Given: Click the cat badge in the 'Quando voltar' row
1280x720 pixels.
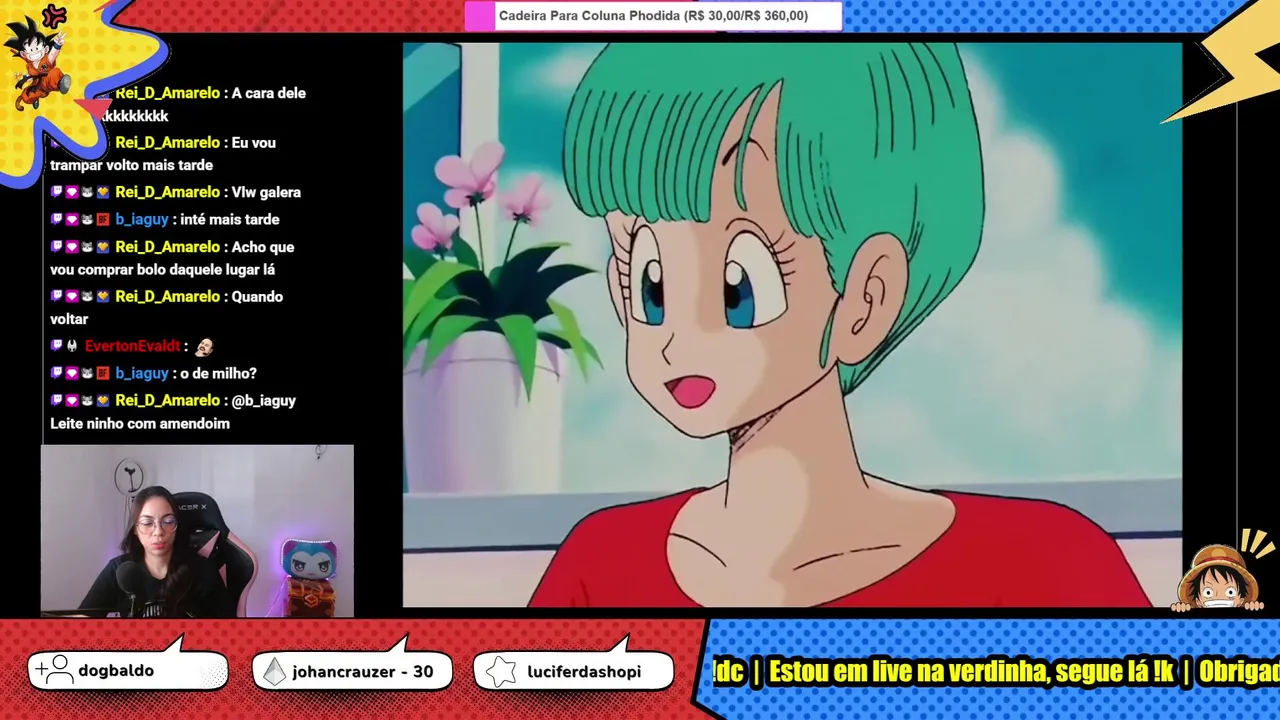Looking at the screenshot, I should pos(87,296).
